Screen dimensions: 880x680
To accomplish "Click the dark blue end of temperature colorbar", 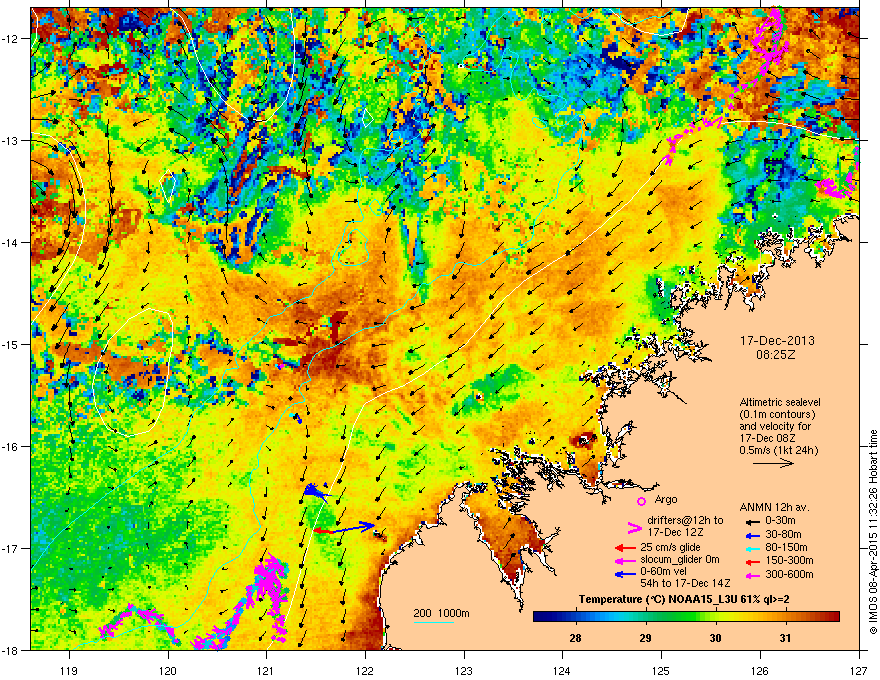I will pyautogui.click(x=542, y=617).
